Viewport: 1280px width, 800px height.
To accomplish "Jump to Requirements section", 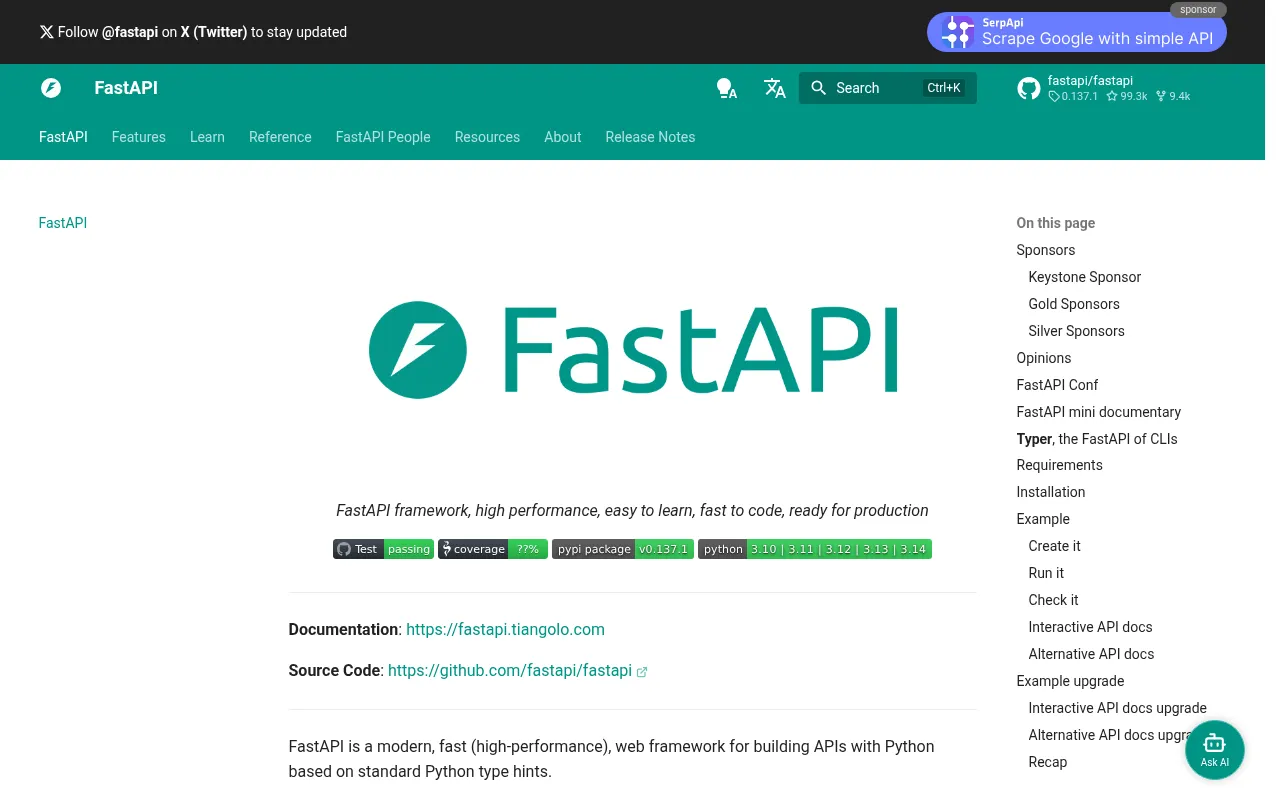I will (x=1060, y=465).
